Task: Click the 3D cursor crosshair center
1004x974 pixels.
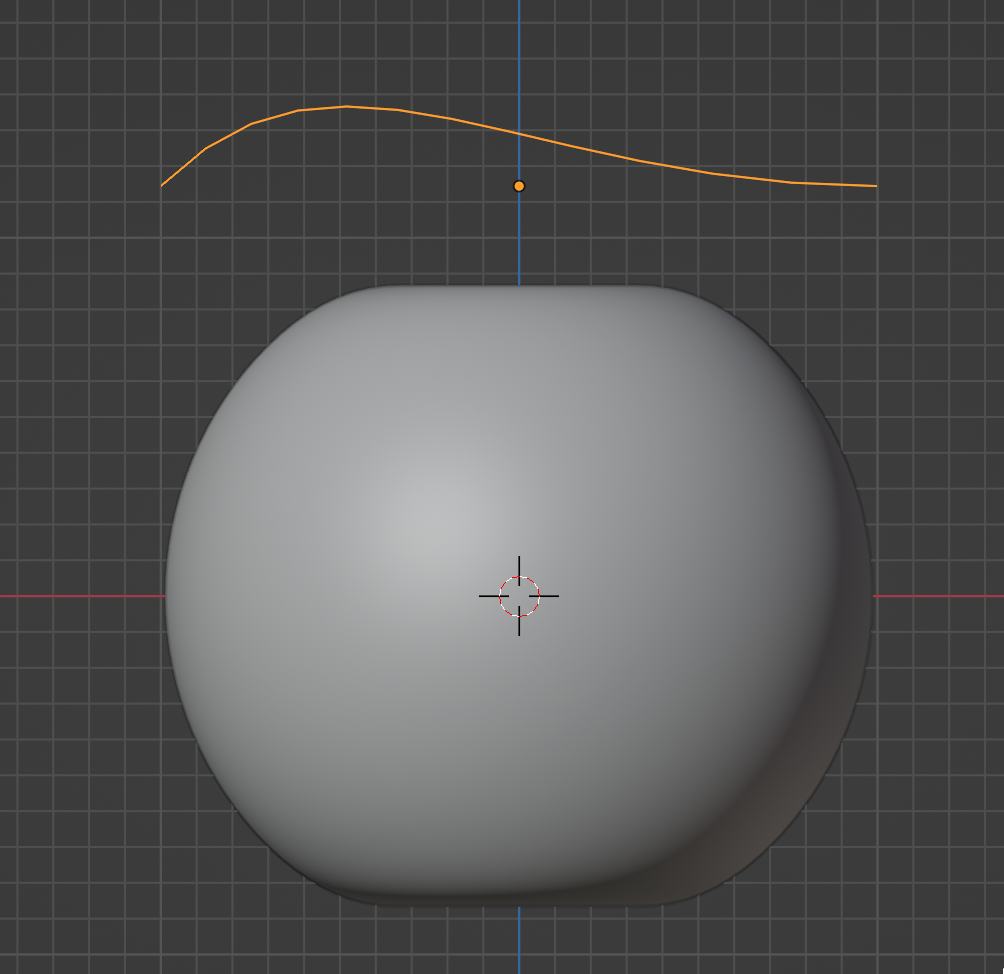Action: pyautogui.click(x=519, y=596)
